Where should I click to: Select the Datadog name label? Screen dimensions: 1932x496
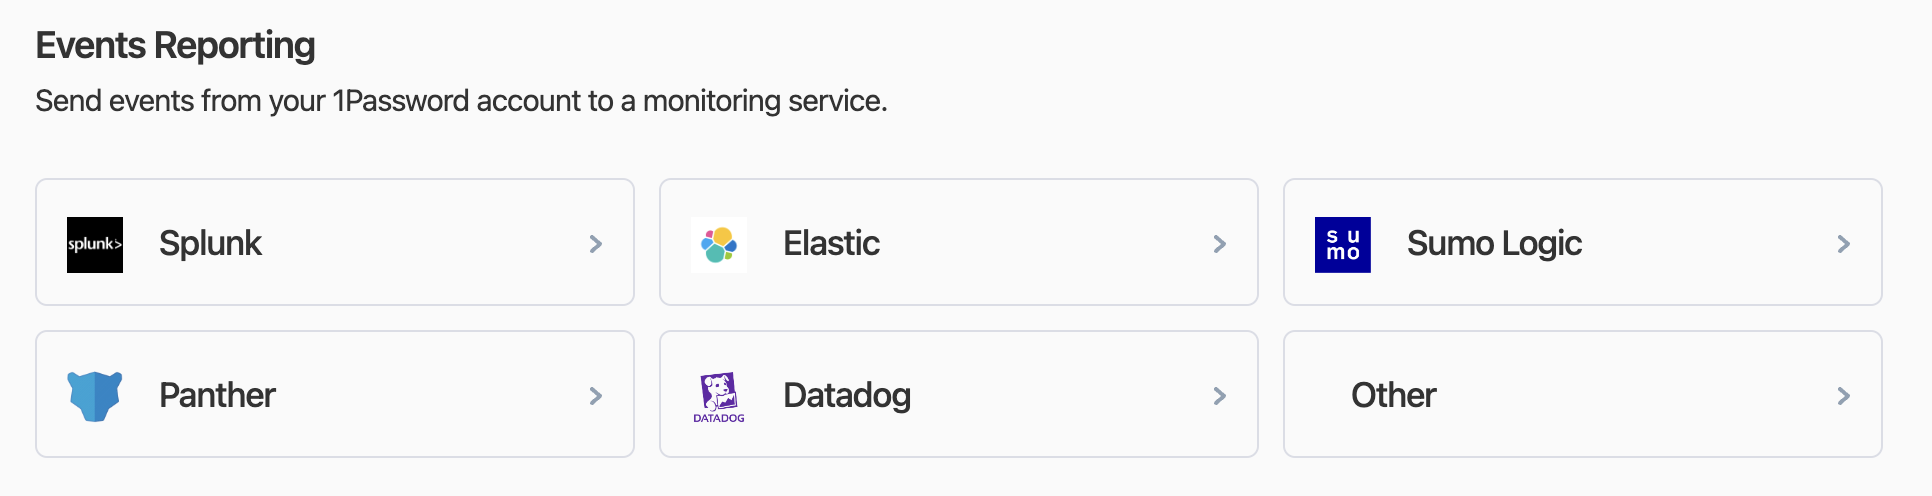847,395
